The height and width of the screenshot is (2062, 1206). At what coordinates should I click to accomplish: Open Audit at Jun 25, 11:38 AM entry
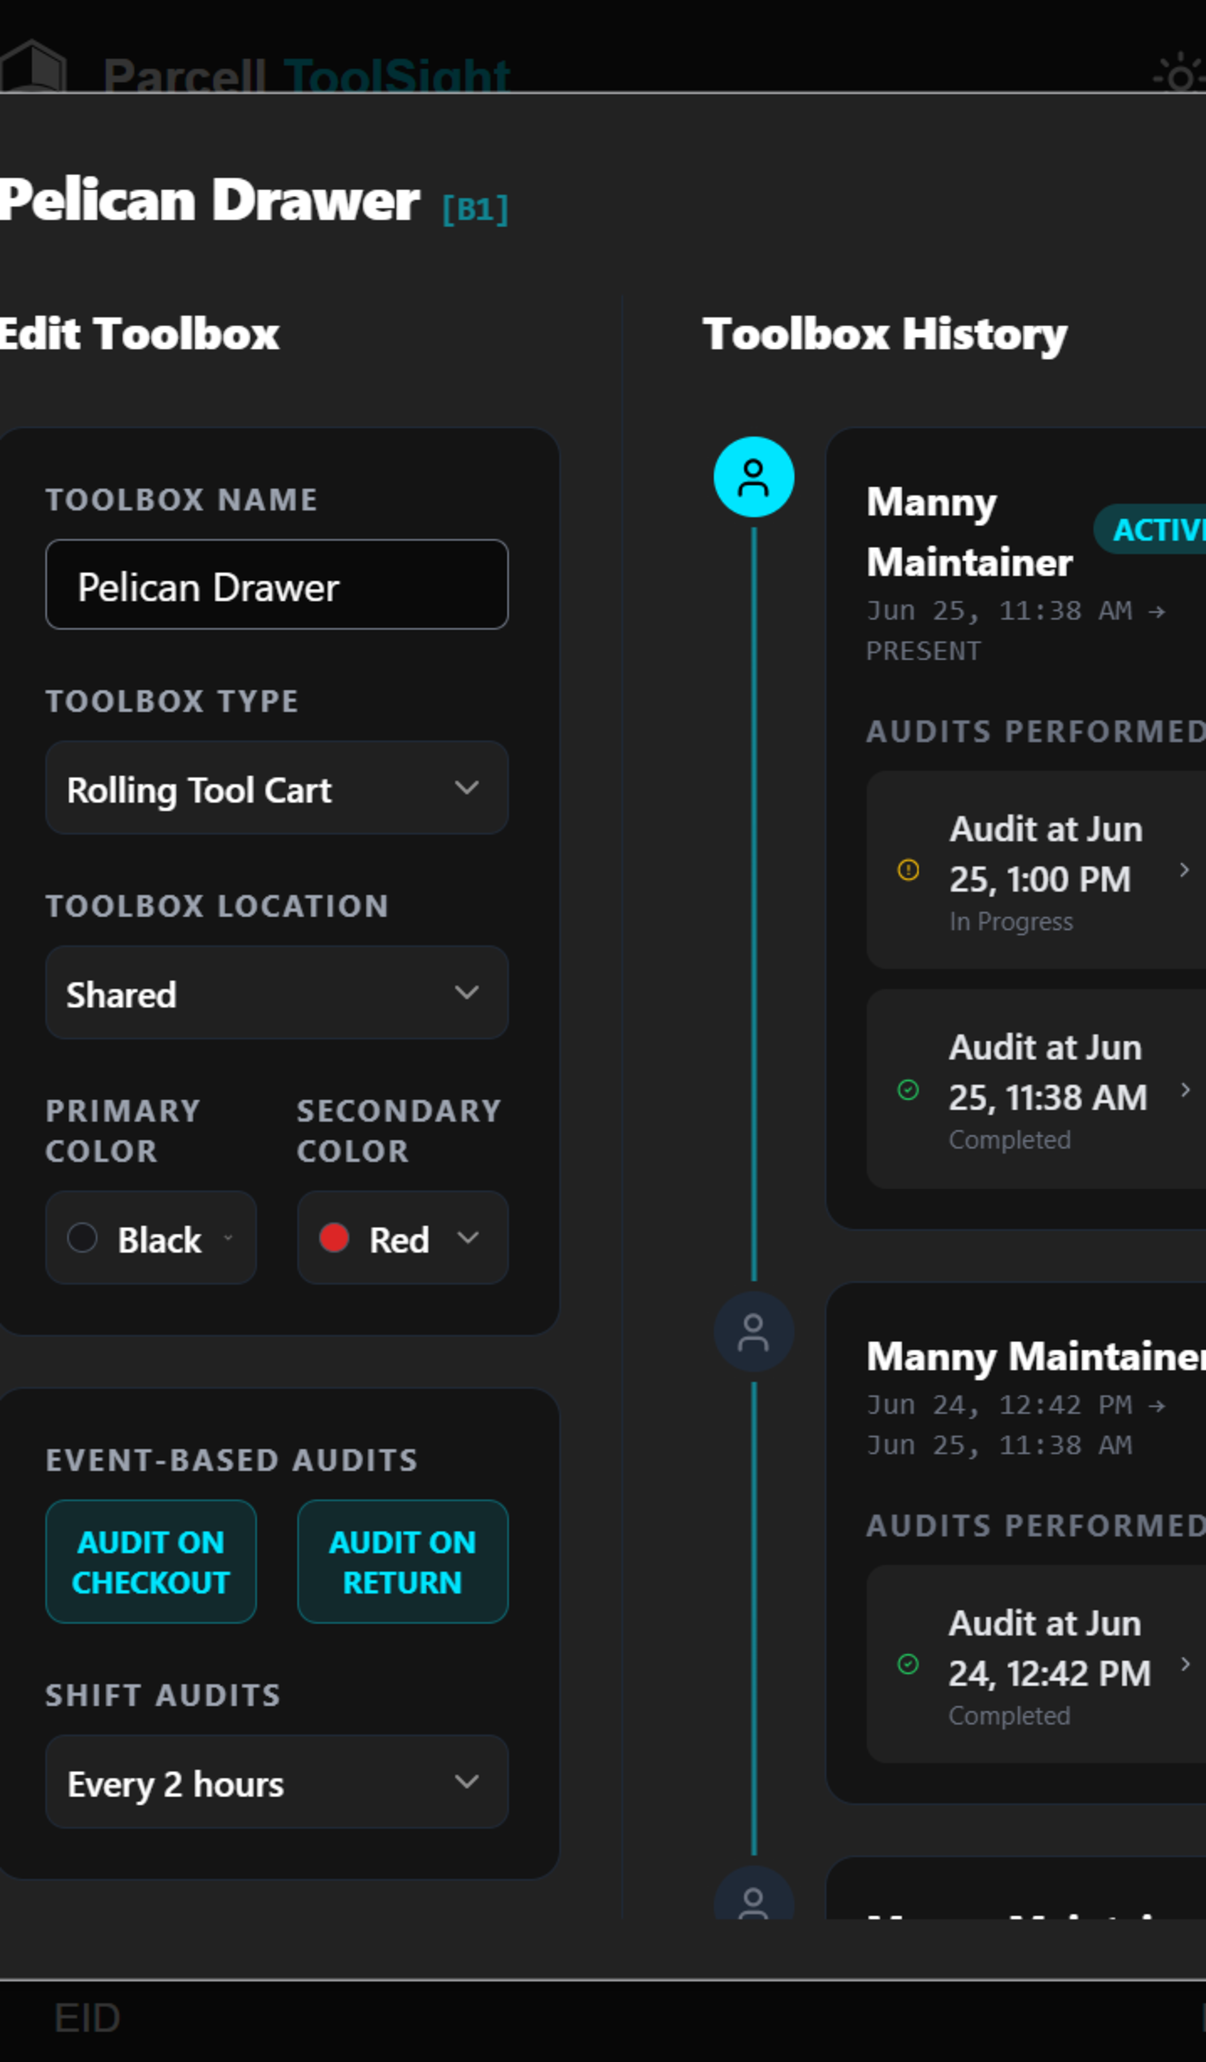point(1036,1089)
